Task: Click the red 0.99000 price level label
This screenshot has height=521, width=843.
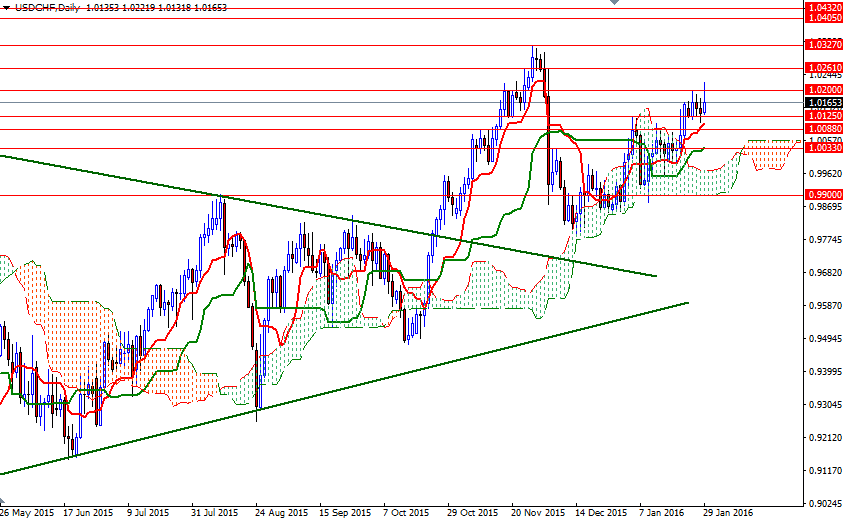Action: coord(824,195)
